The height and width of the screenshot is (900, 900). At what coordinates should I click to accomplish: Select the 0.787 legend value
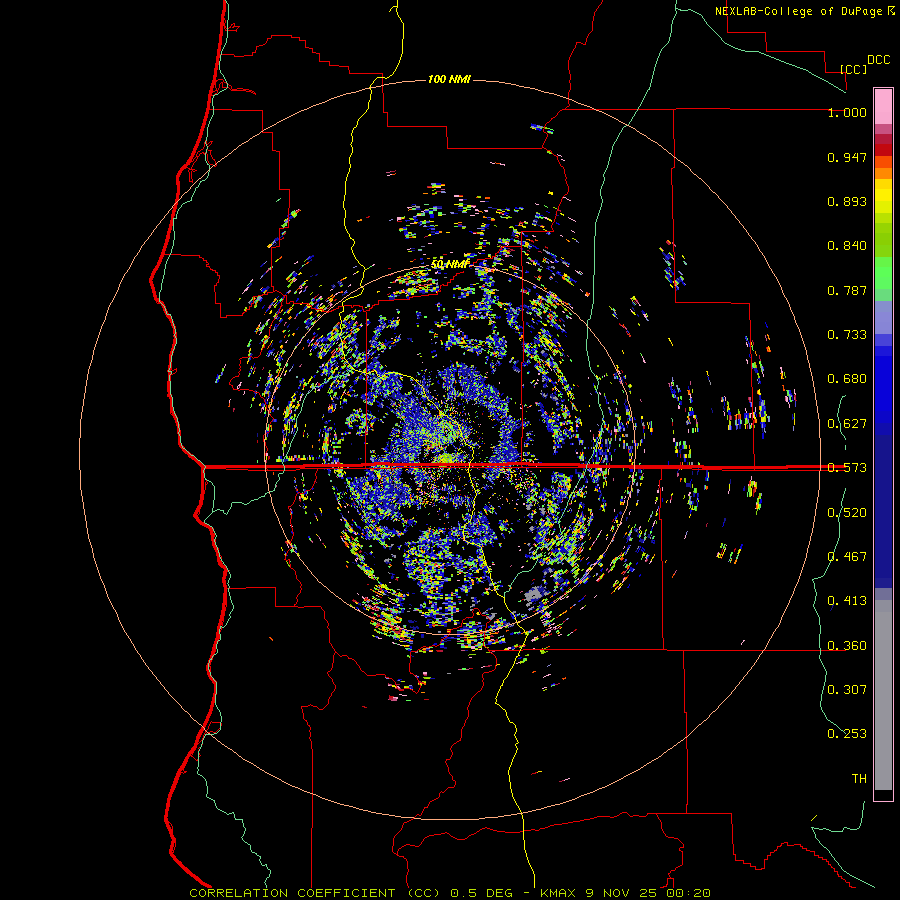847,290
